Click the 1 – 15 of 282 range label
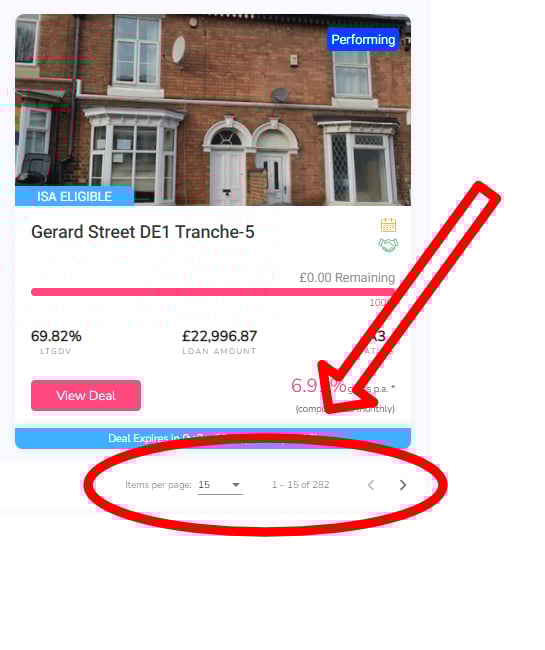Viewport: 545px width, 650px height. point(300,485)
